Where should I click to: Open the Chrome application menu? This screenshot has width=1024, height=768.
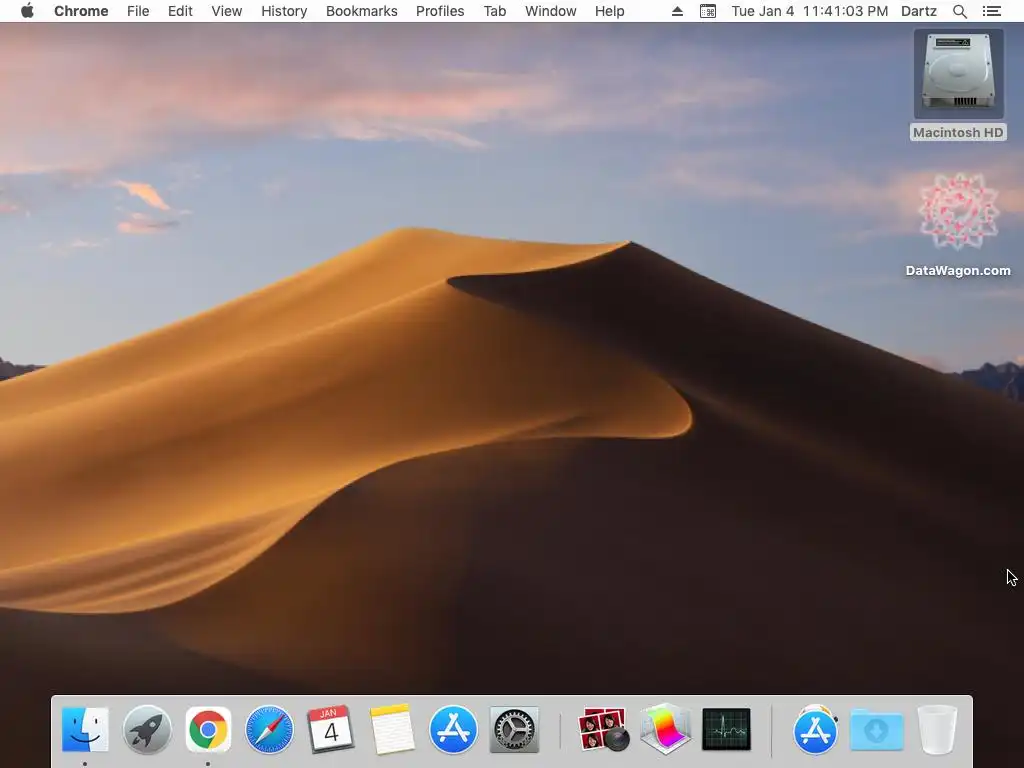click(x=81, y=11)
